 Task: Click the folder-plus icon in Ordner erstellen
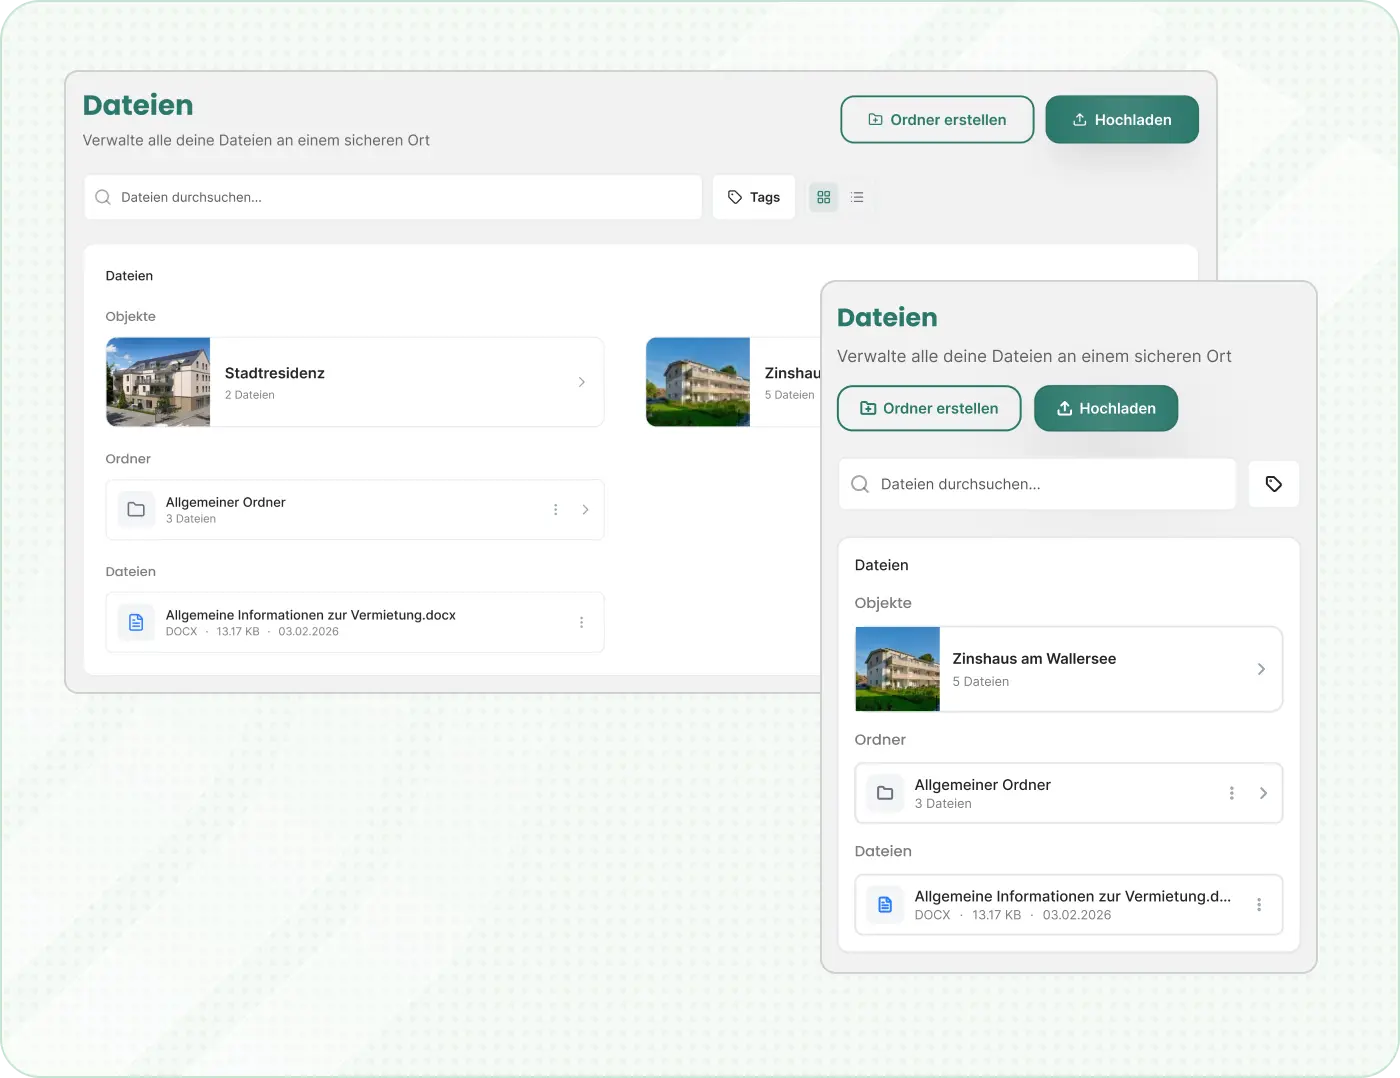pos(872,119)
